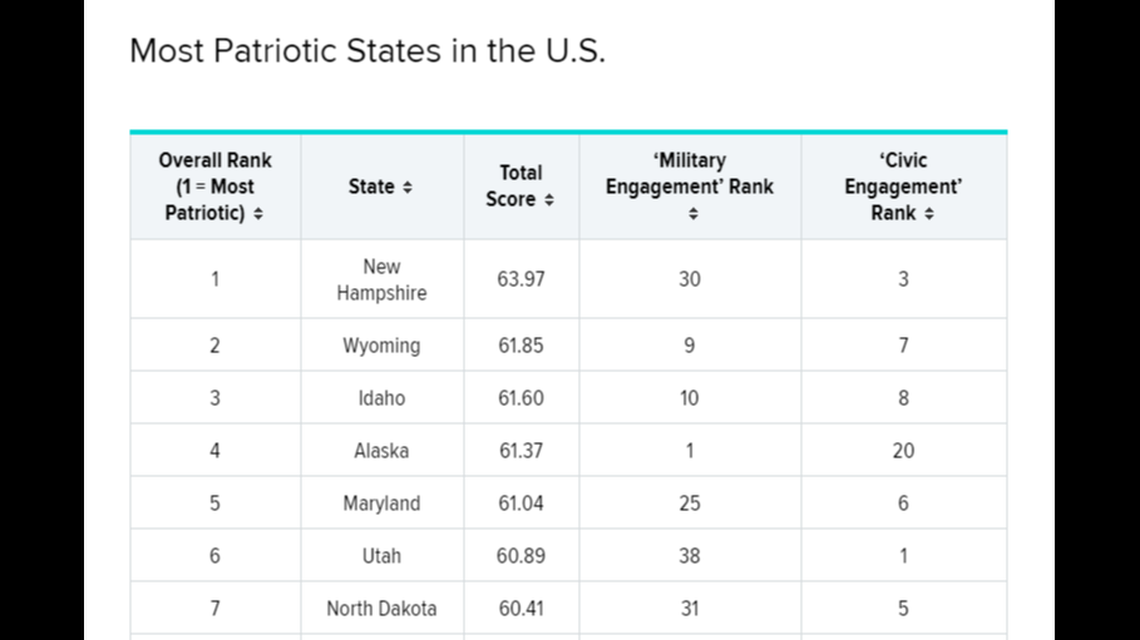The width and height of the screenshot is (1140, 640).
Task: Click sort arrows under Military Engagement Rank
Action: point(690,214)
